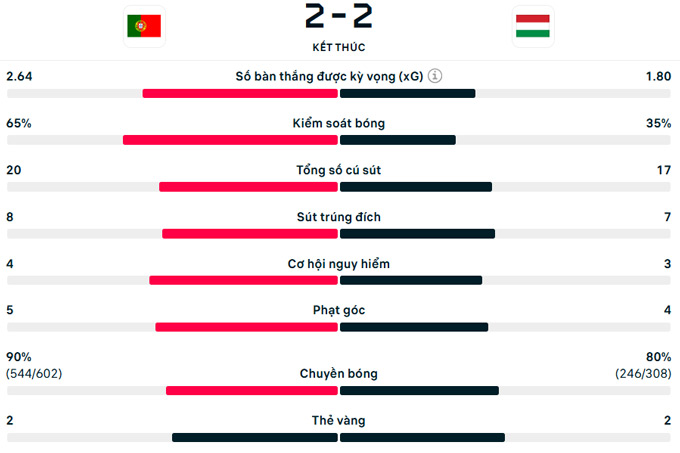
Task: Select the KẾT THÚC match status label
Action: click(x=338, y=47)
